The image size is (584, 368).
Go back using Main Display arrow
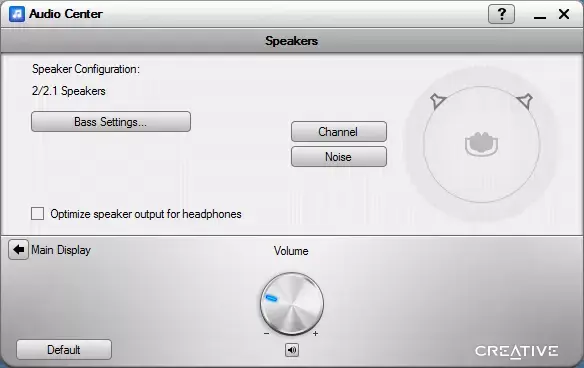18,250
